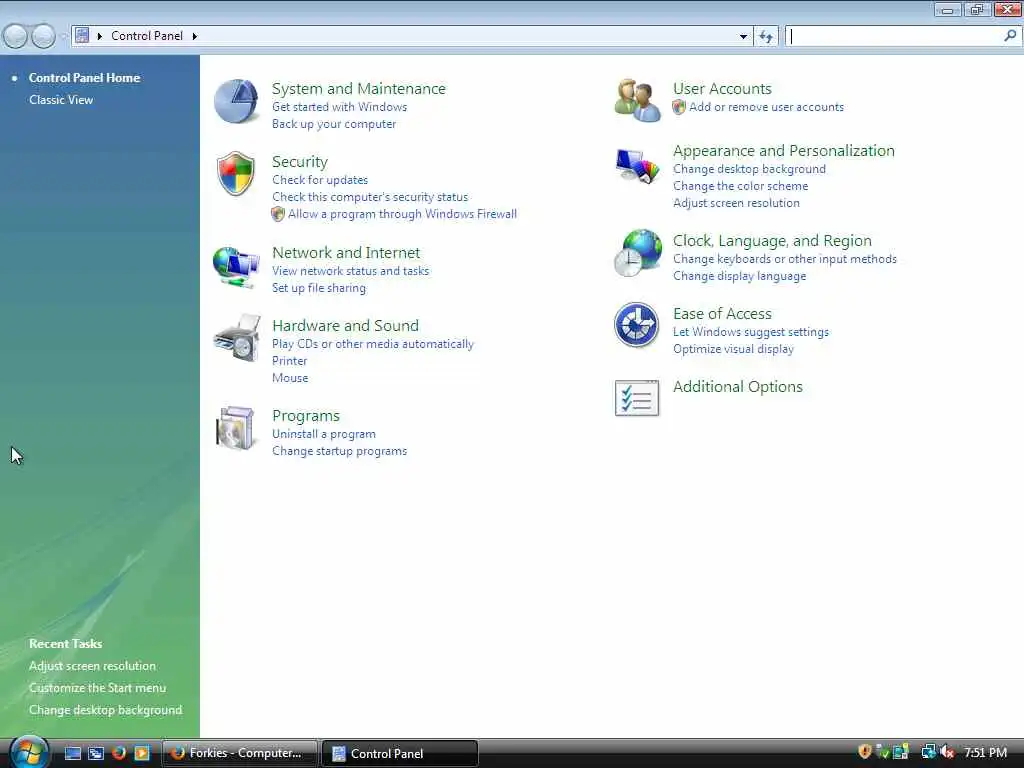Viewport: 1024px width, 768px height.
Task: Click the network connection tray icon
Action: click(x=928, y=752)
